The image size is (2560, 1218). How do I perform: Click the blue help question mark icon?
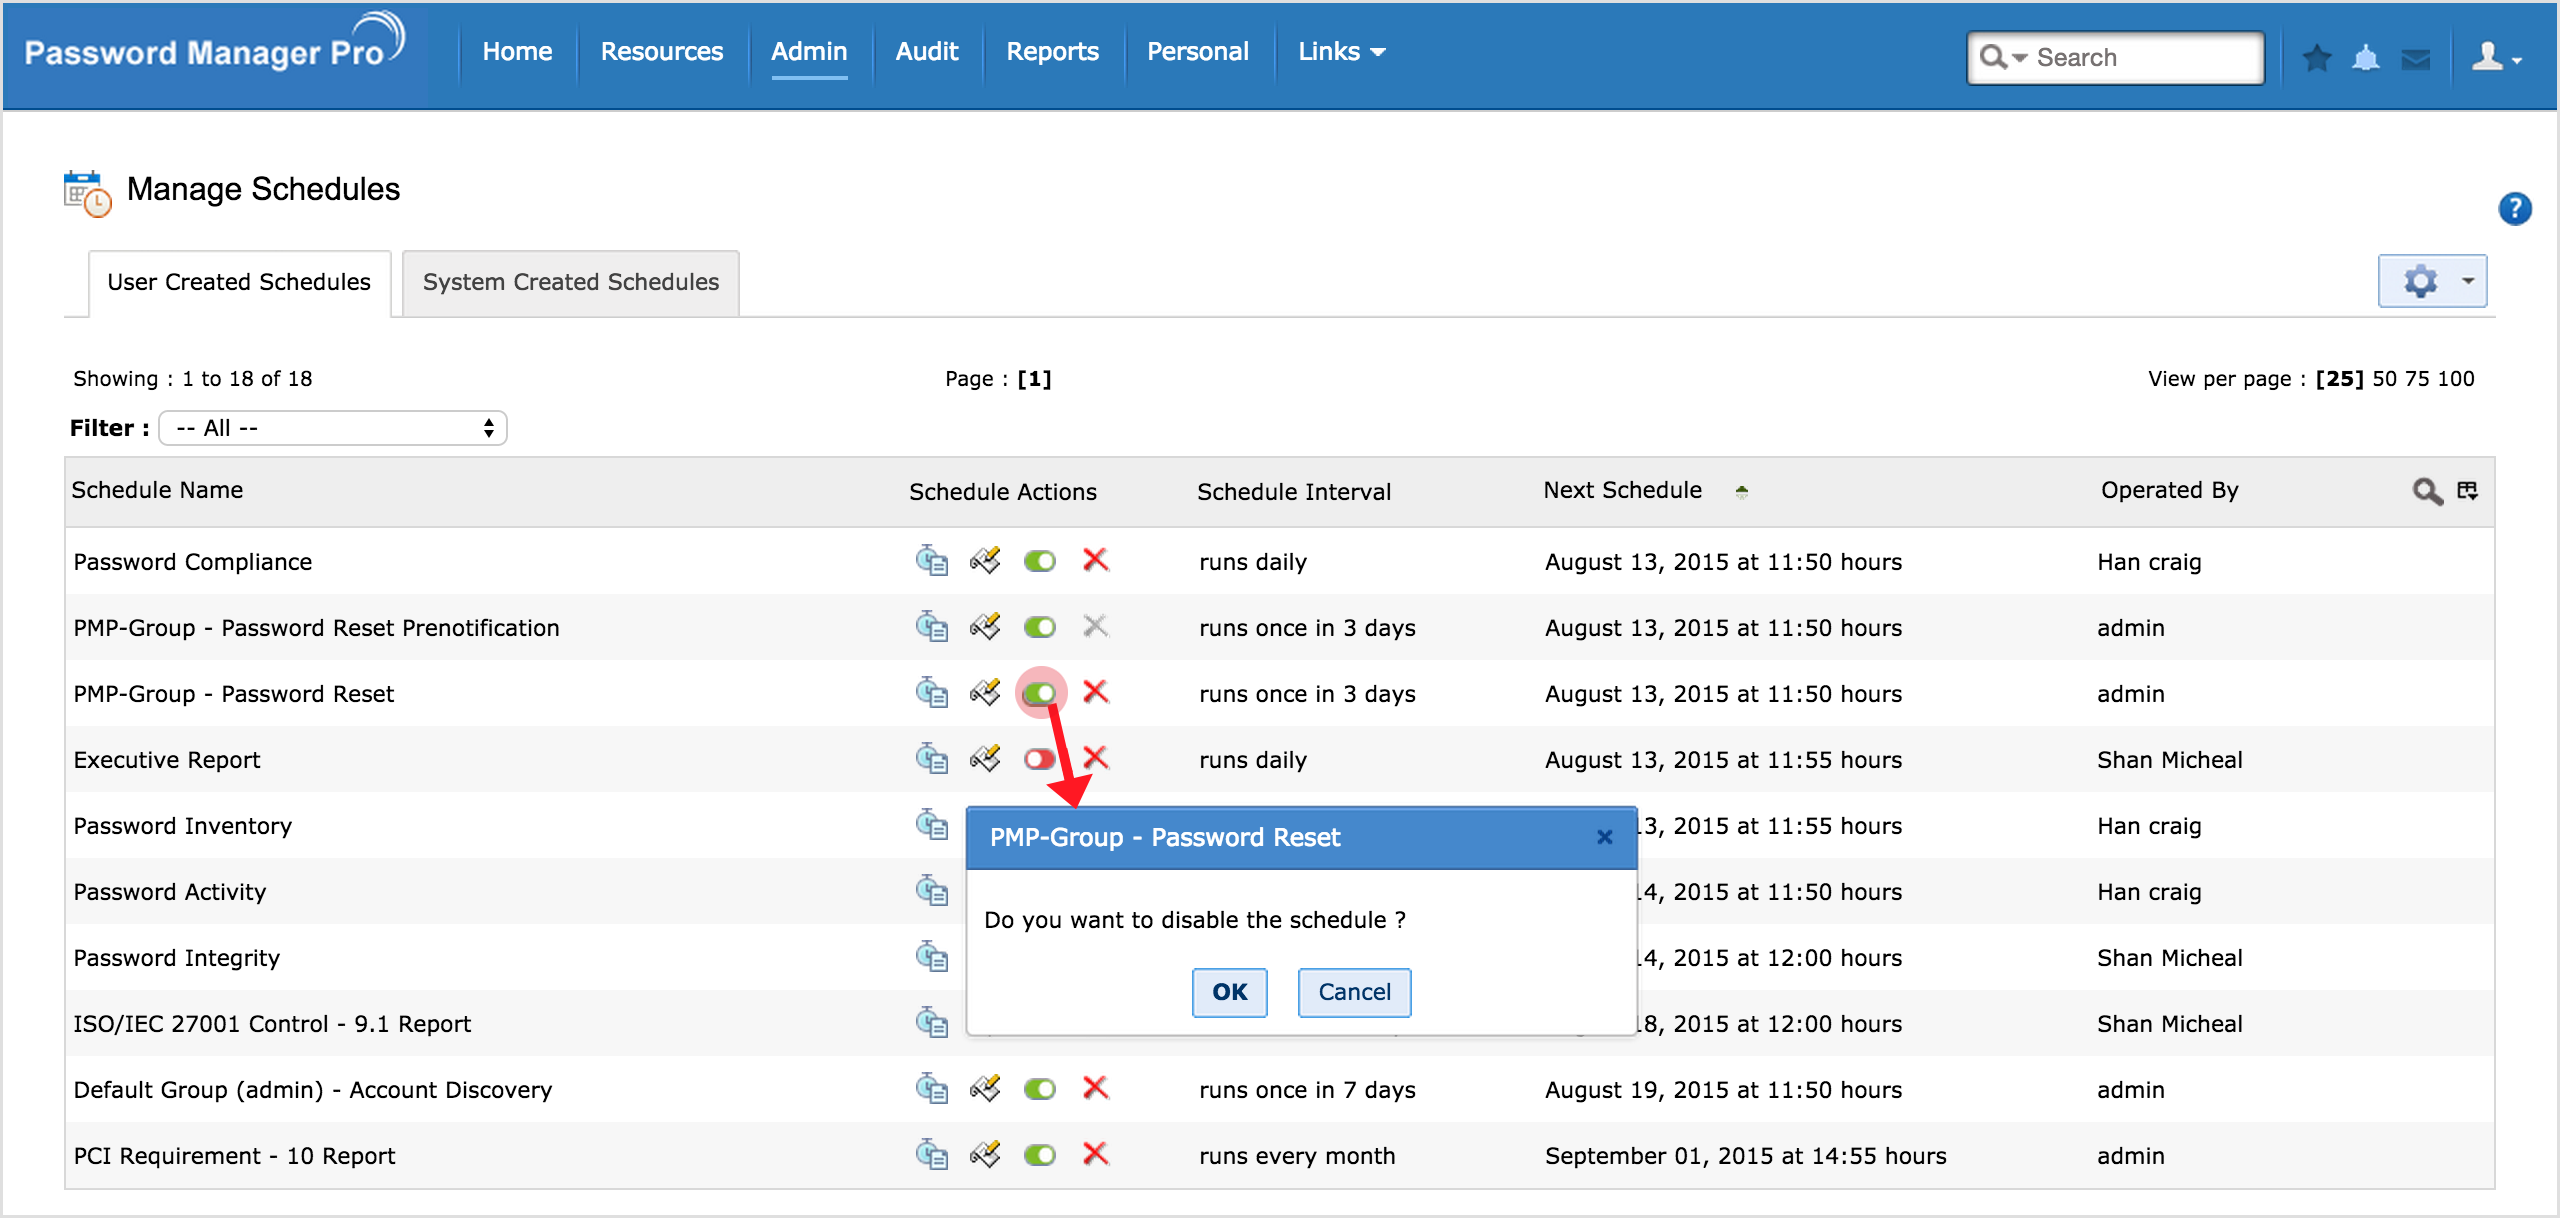coord(2514,208)
